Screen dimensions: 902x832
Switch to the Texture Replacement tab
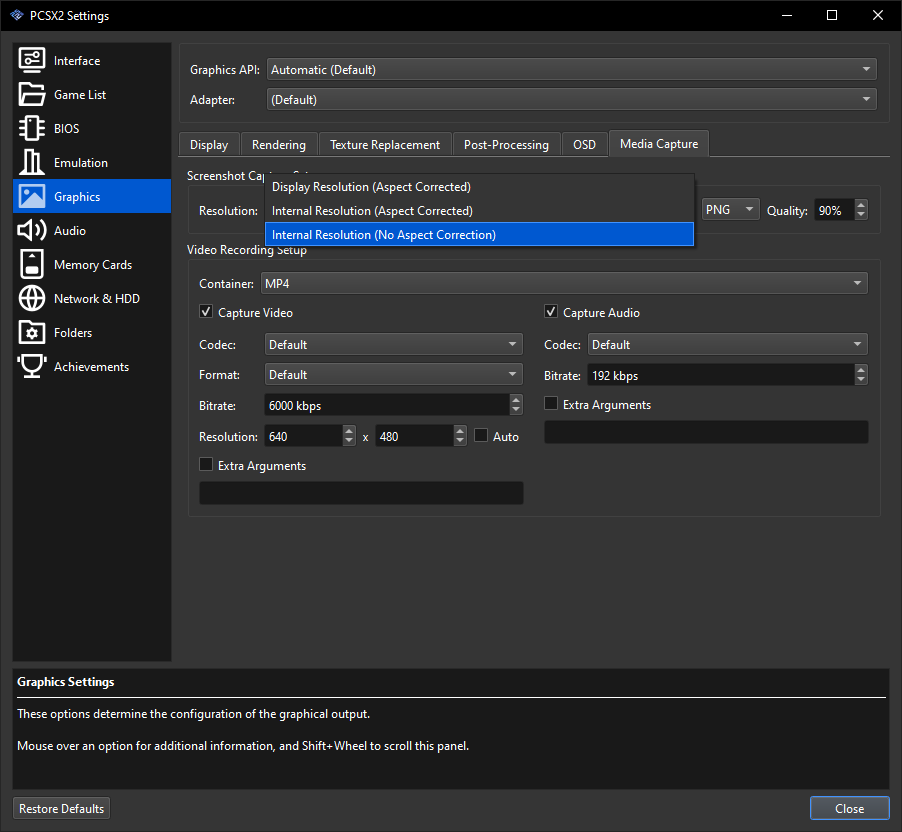tap(385, 144)
